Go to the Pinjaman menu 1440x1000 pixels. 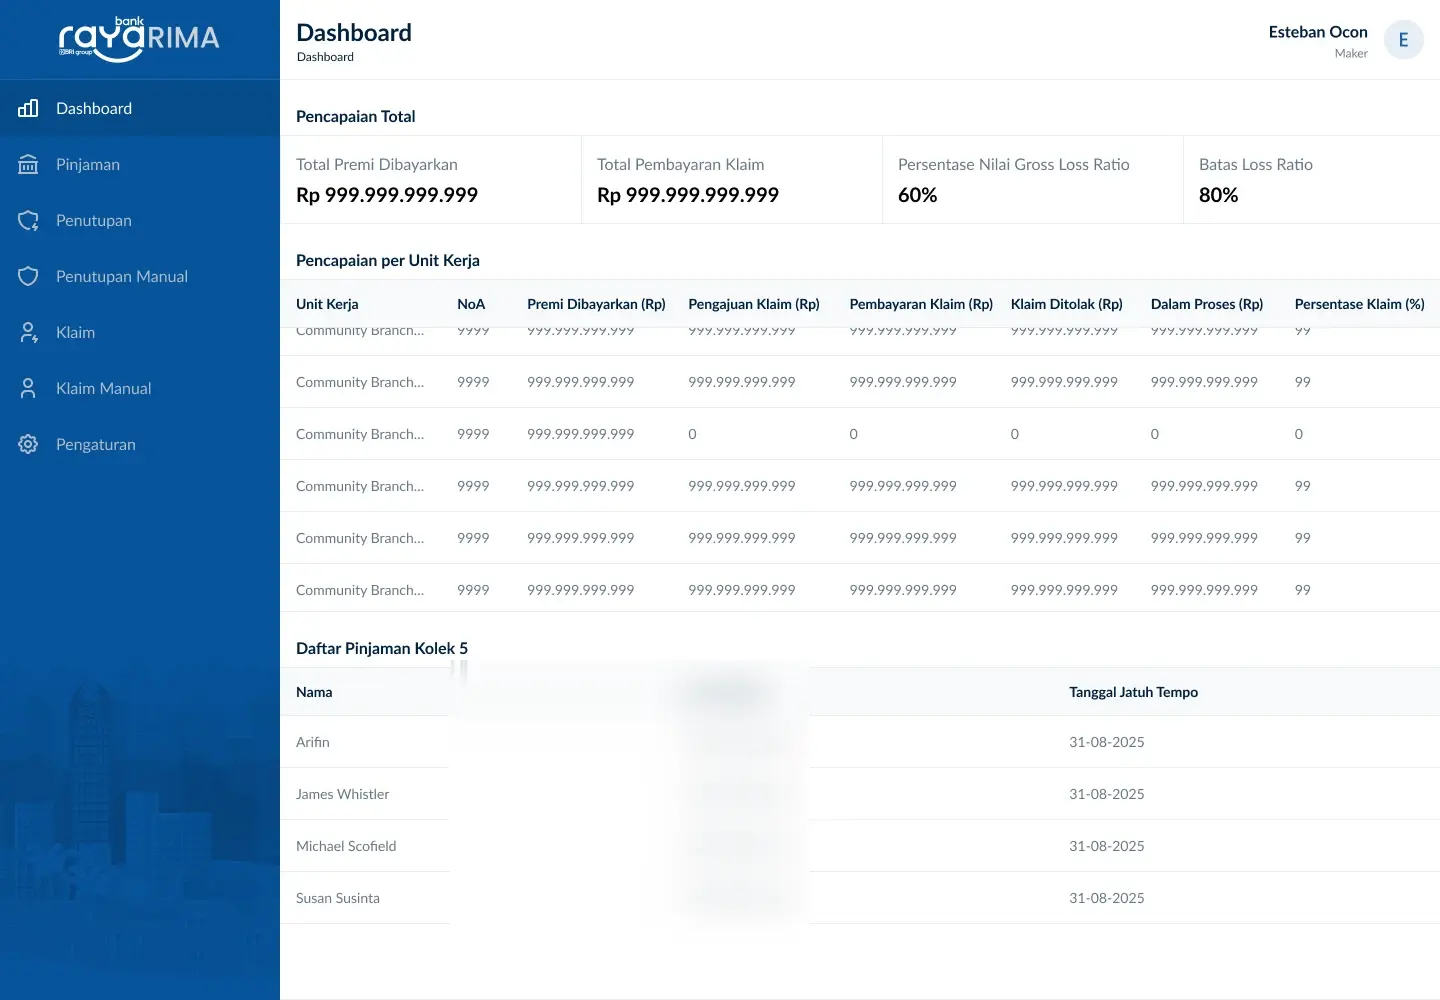click(x=140, y=164)
